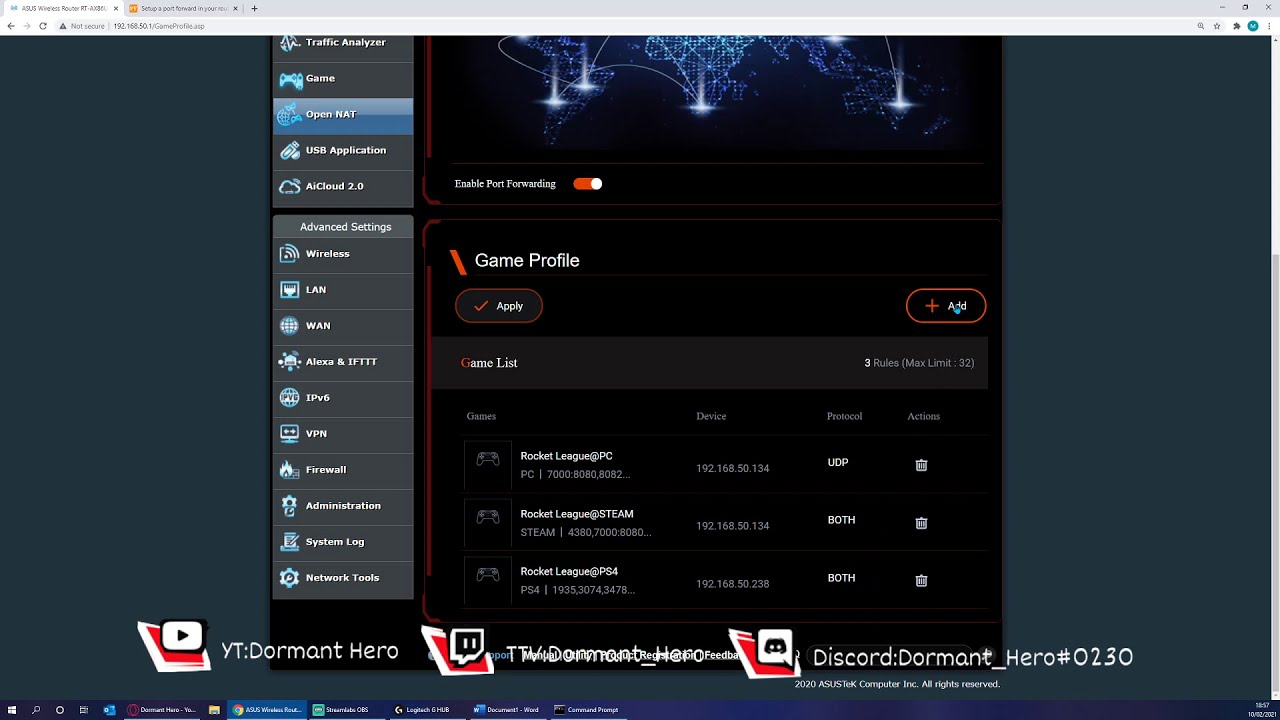Click the Firewall flame icon
Image resolution: width=1280 pixels, height=720 pixels.
(290, 470)
